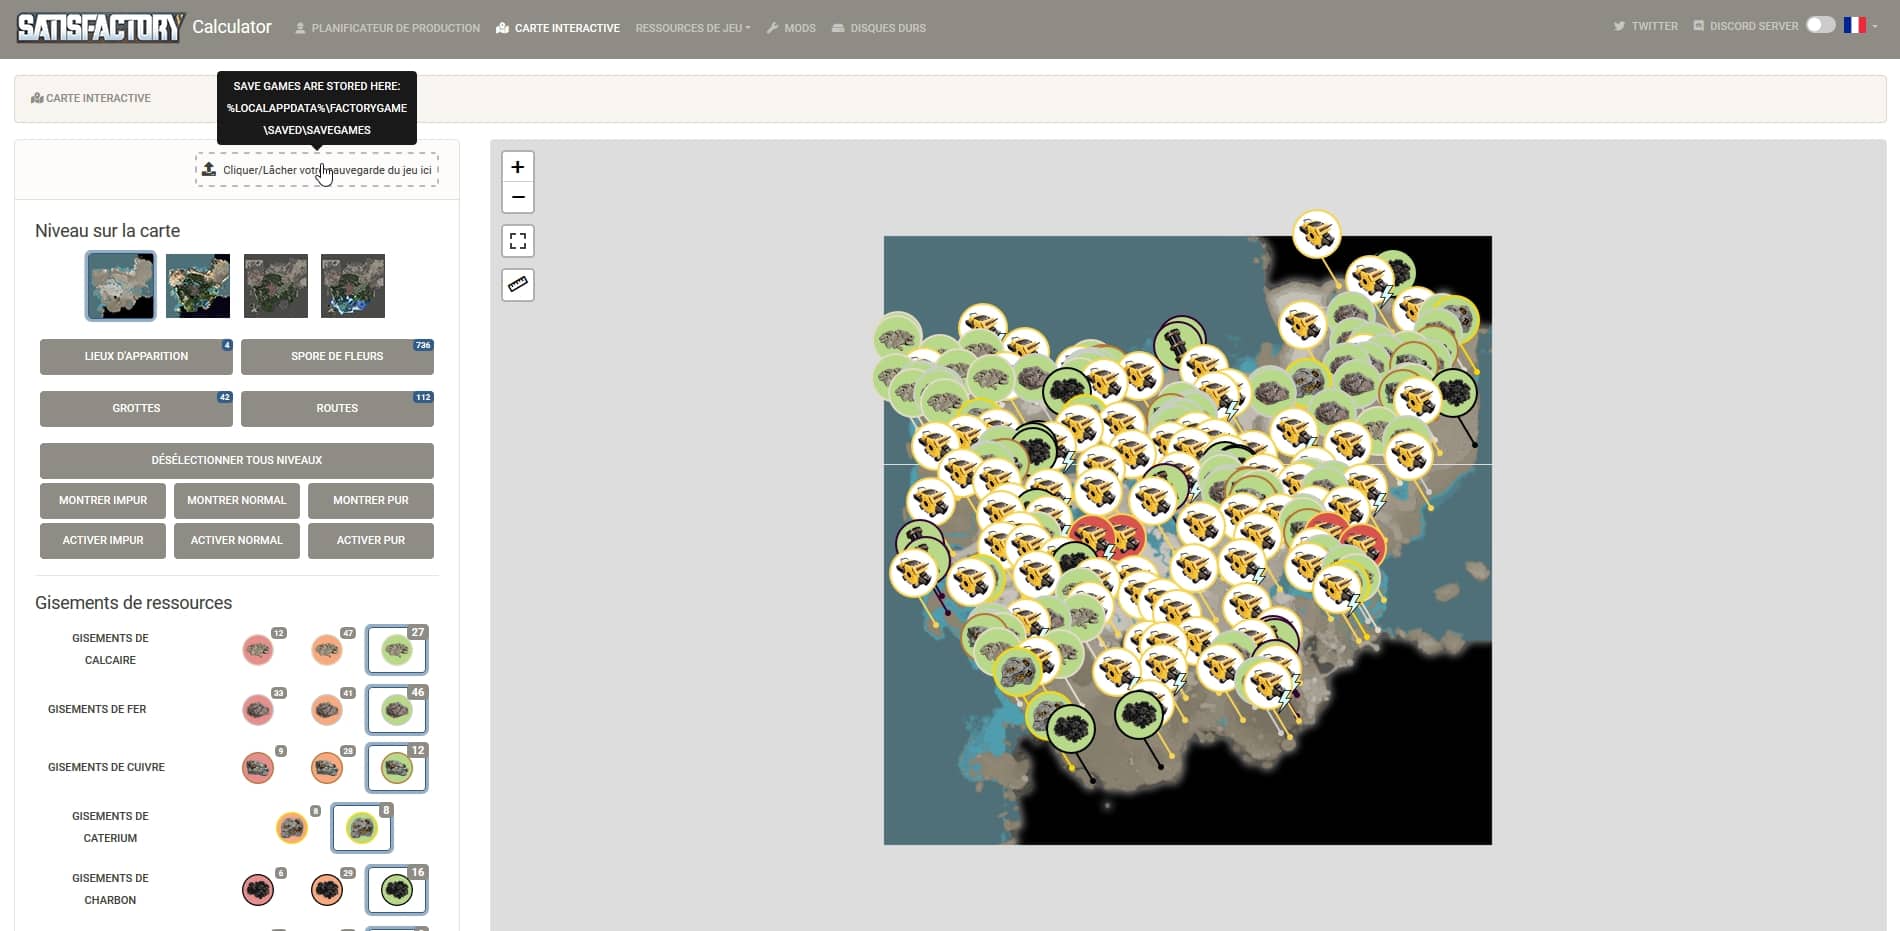1900x931 pixels.
Task: Toggle impure copper nodes
Action: 258,768
